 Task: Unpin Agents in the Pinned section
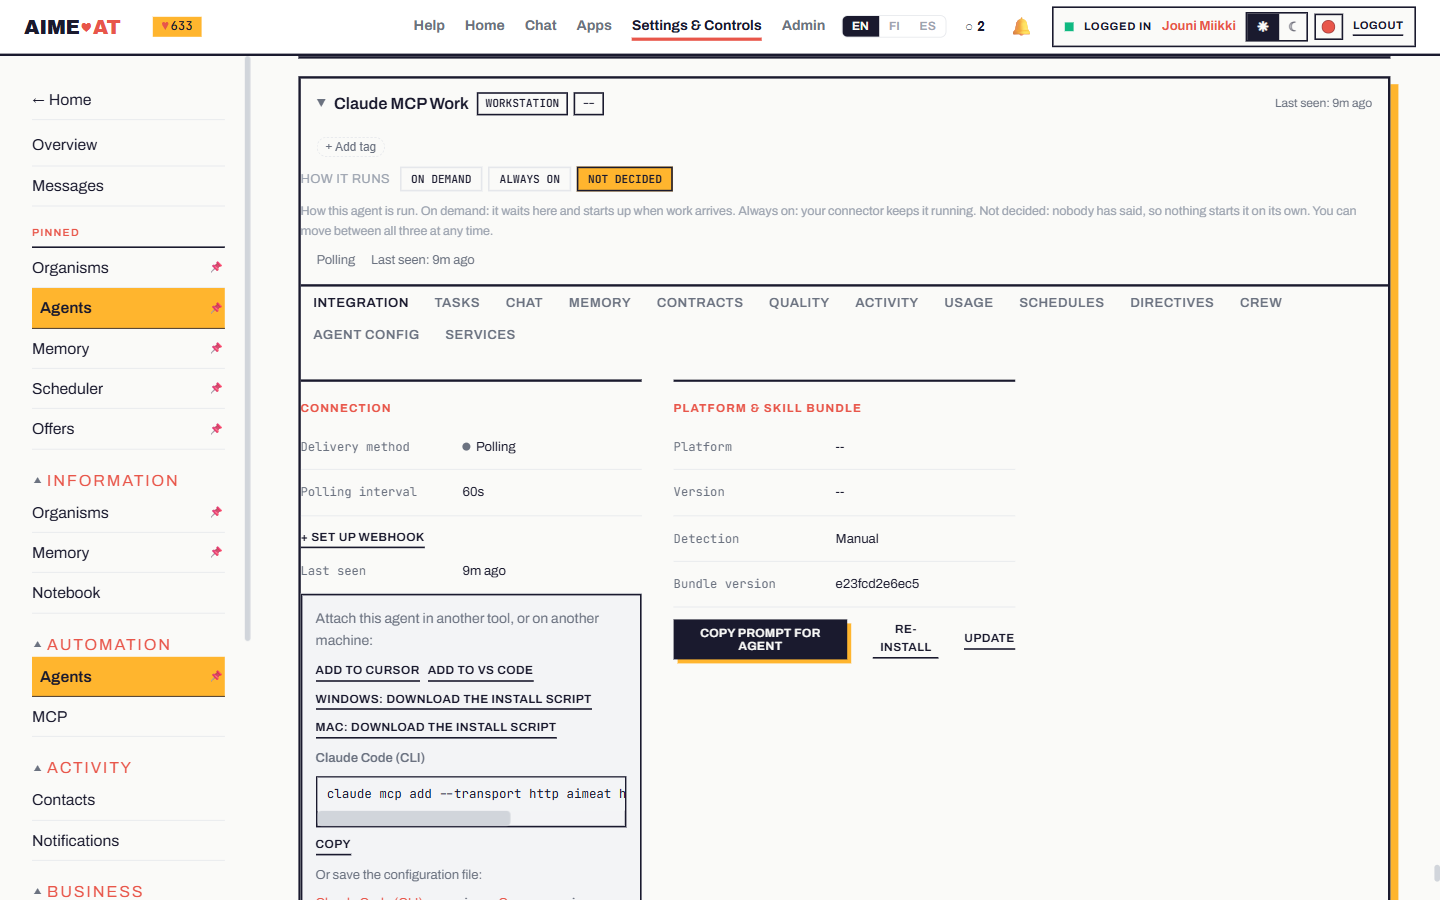coord(216,308)
